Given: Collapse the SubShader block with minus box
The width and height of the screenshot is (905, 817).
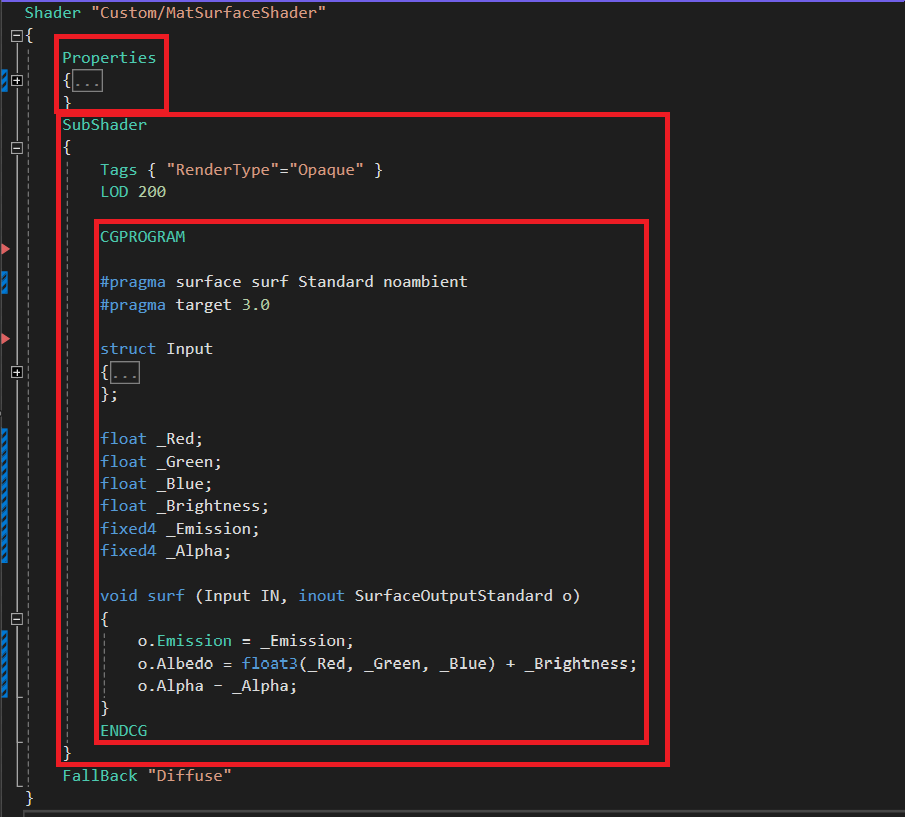Looking at the screenshot, I should [17, 148].
